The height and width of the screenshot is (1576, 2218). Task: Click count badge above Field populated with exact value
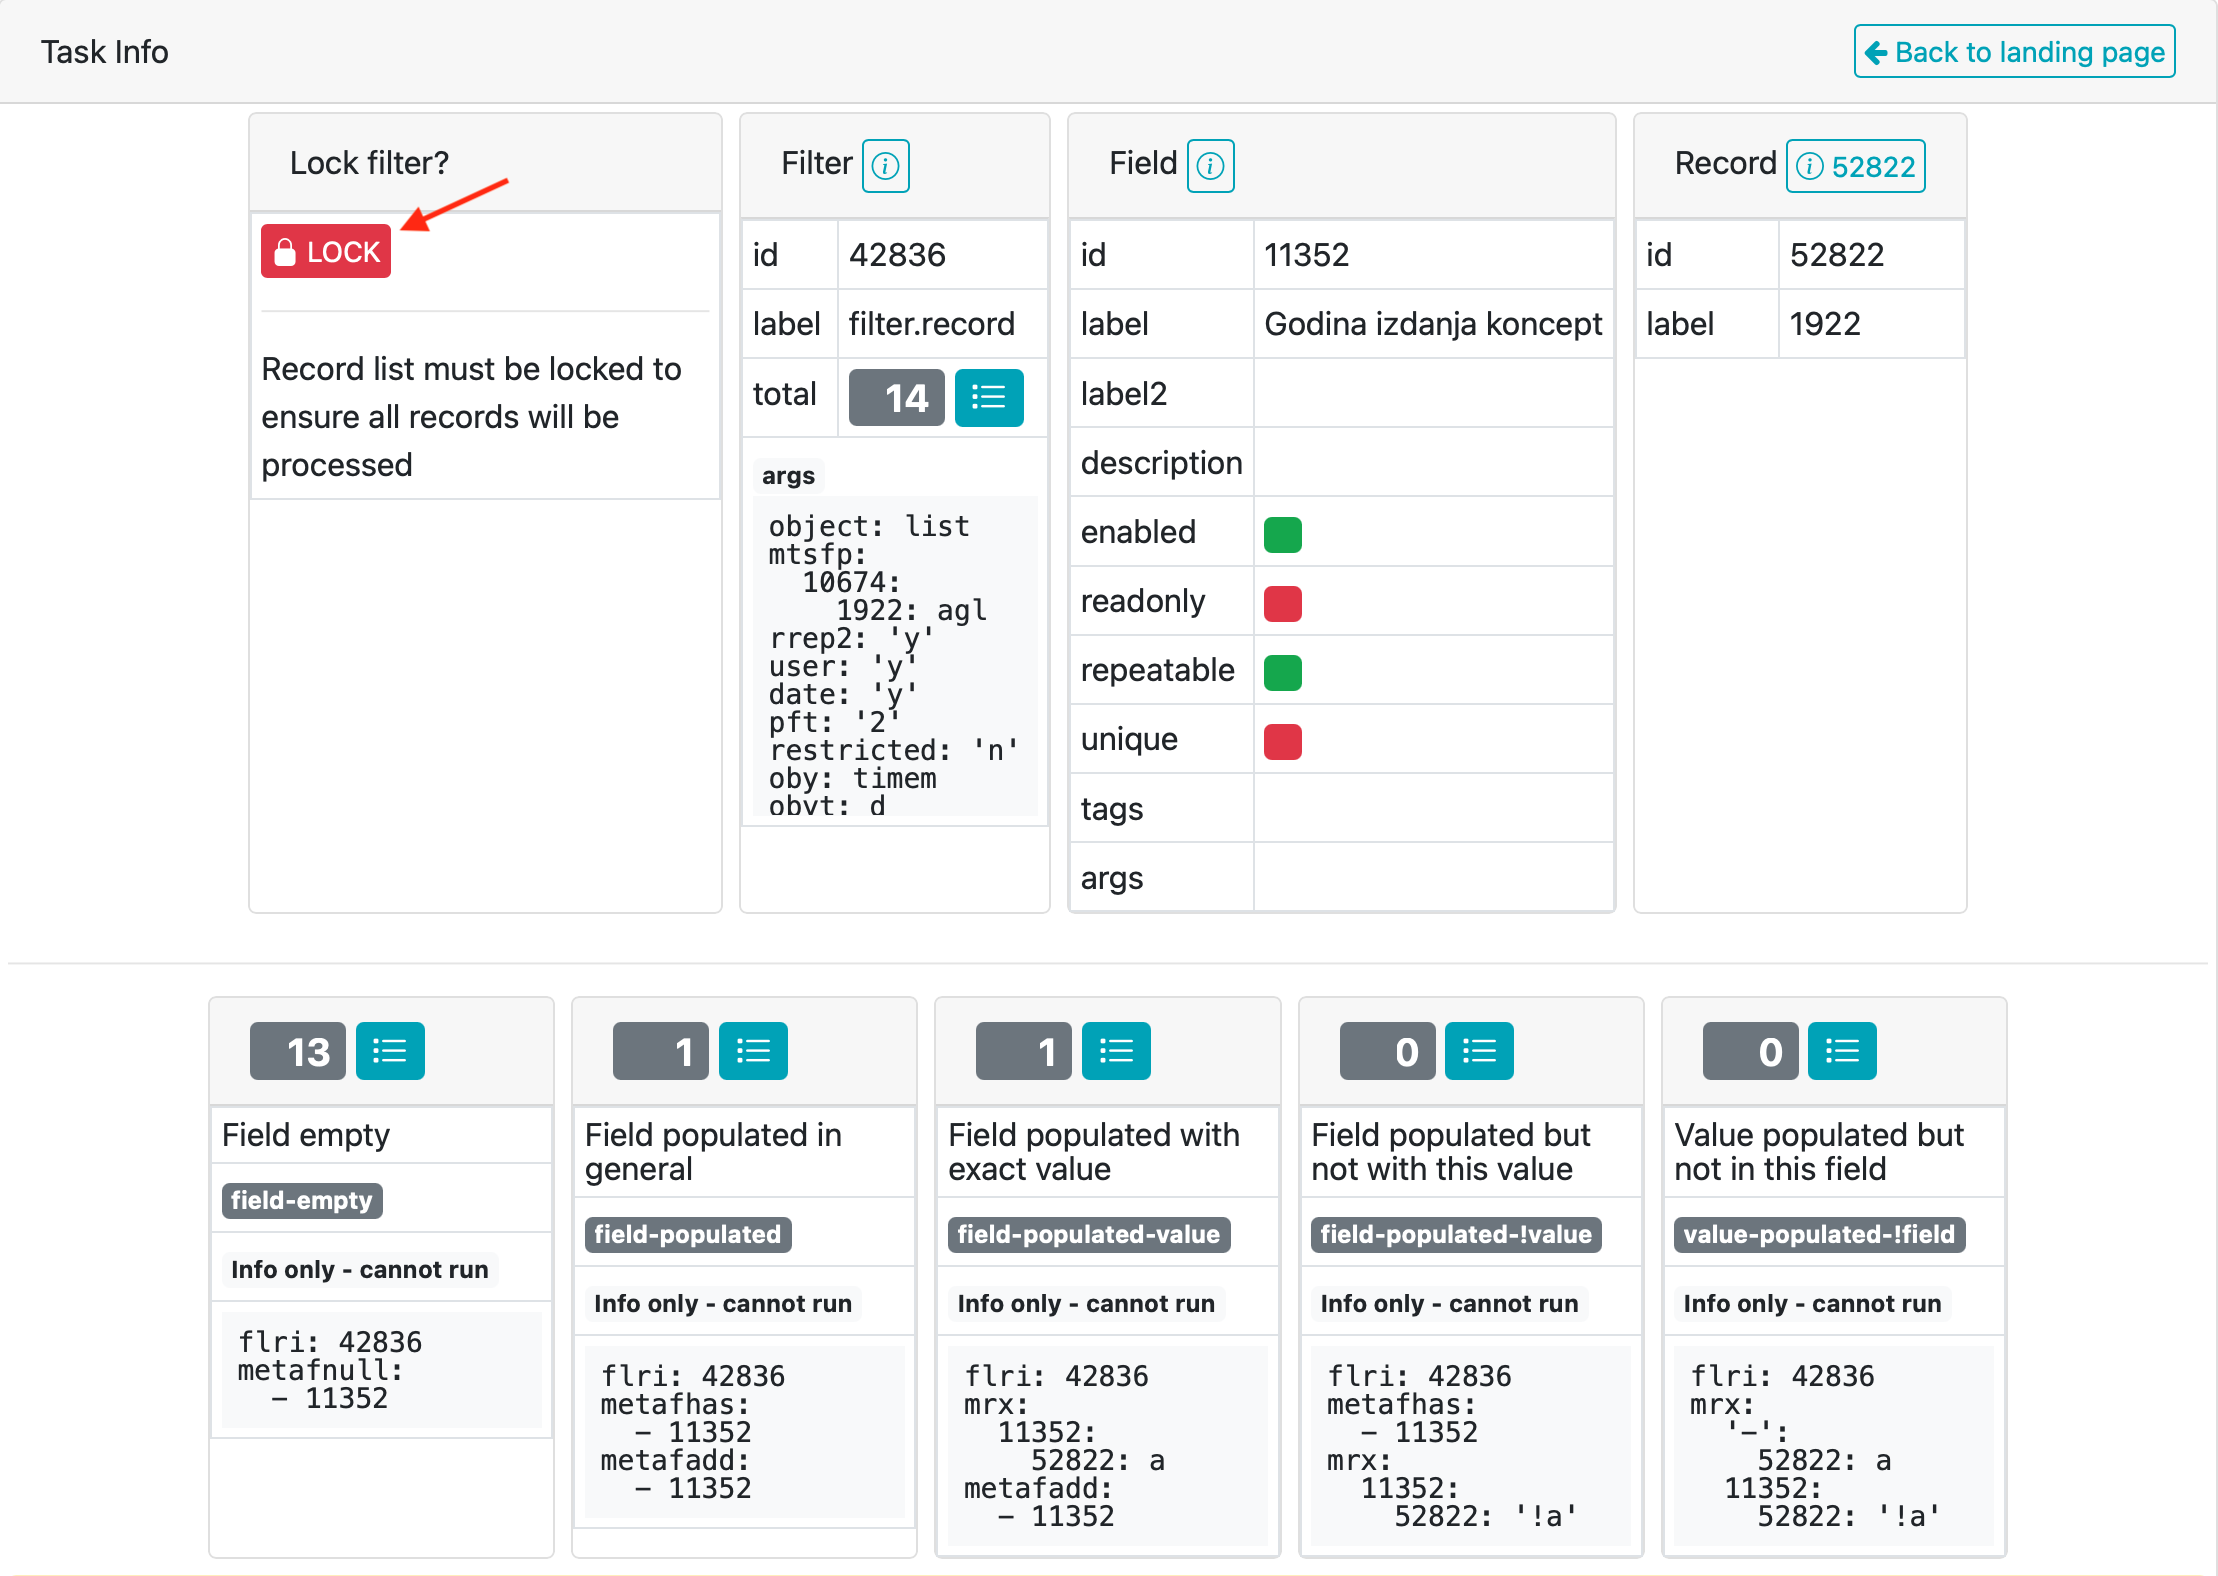coord(1024,1051)
